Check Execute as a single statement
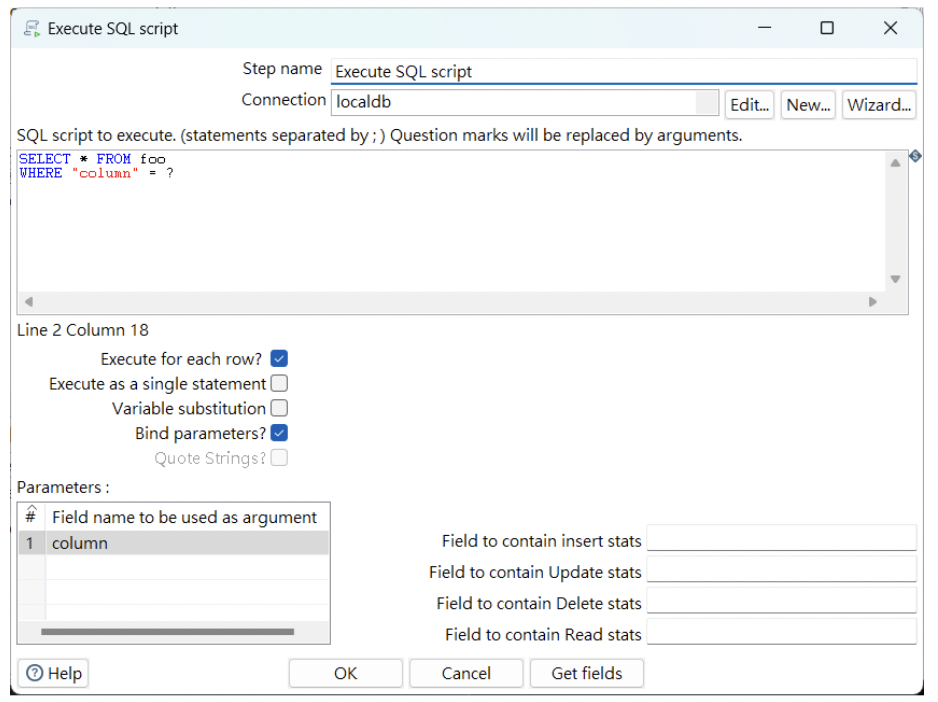Viewport: 938px width, 702px height. point(279,383)
